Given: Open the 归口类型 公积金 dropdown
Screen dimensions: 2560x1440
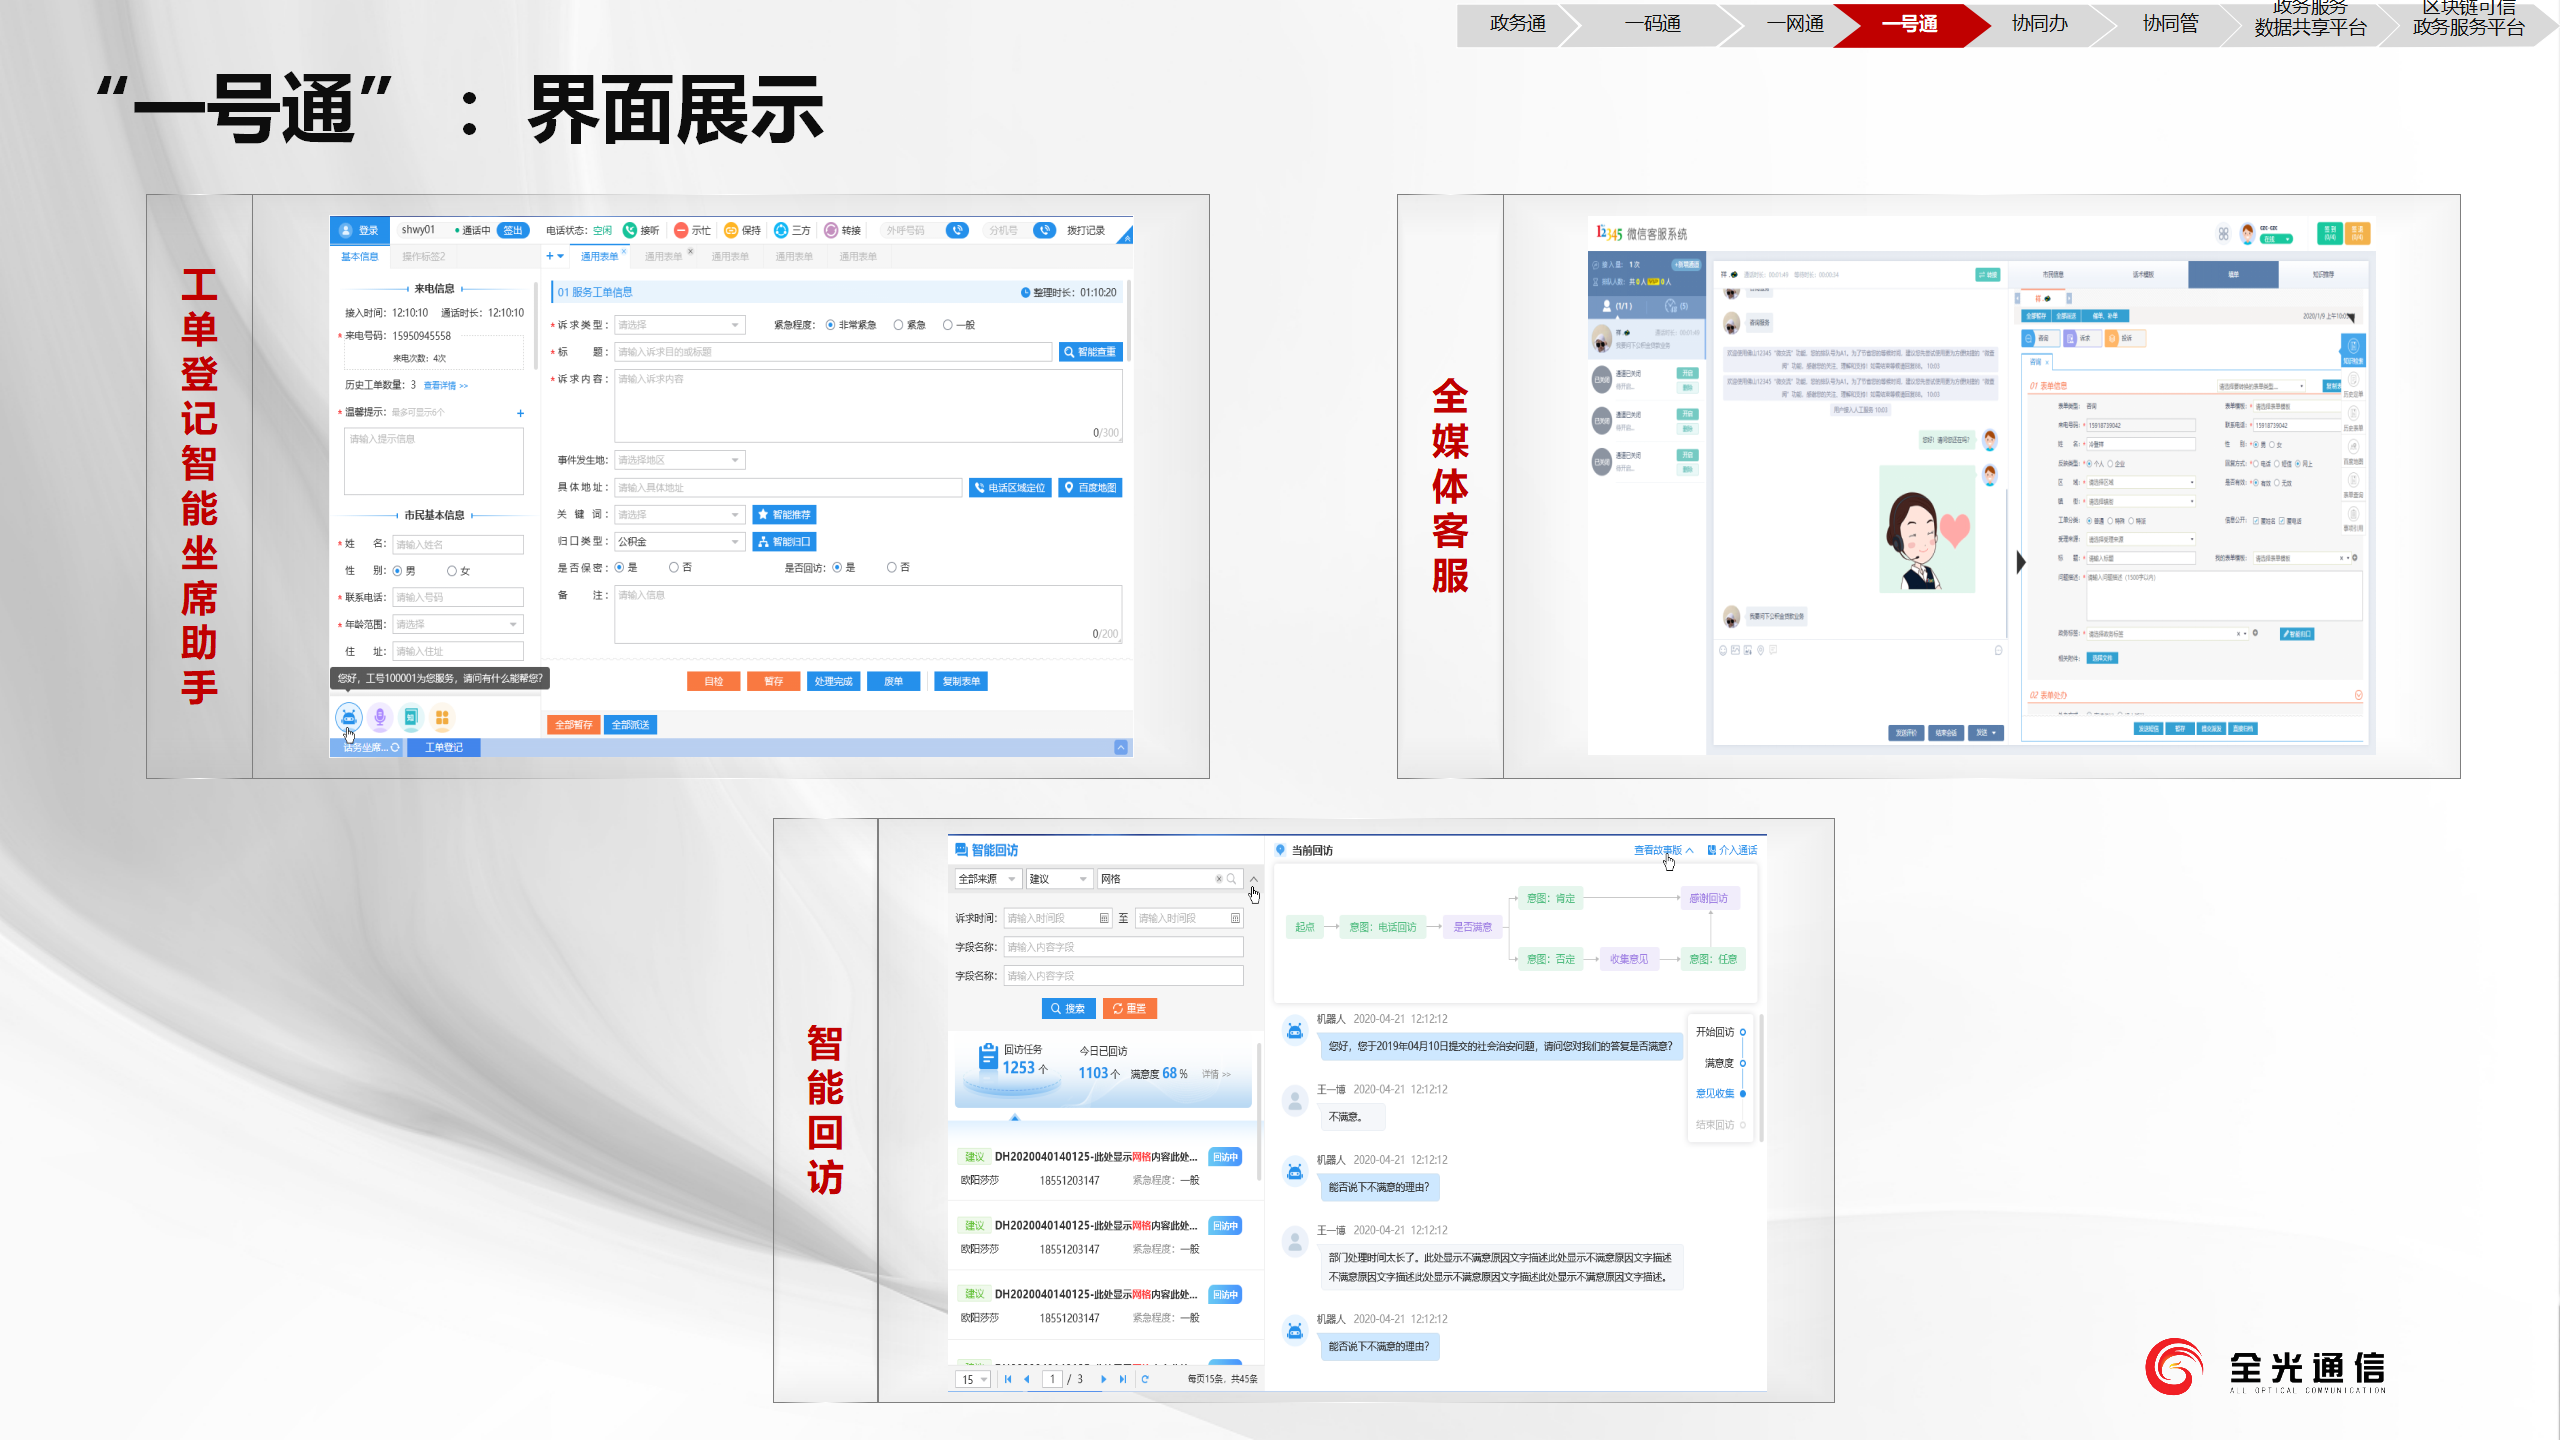Looking at the screenshot, I should 679,541.
